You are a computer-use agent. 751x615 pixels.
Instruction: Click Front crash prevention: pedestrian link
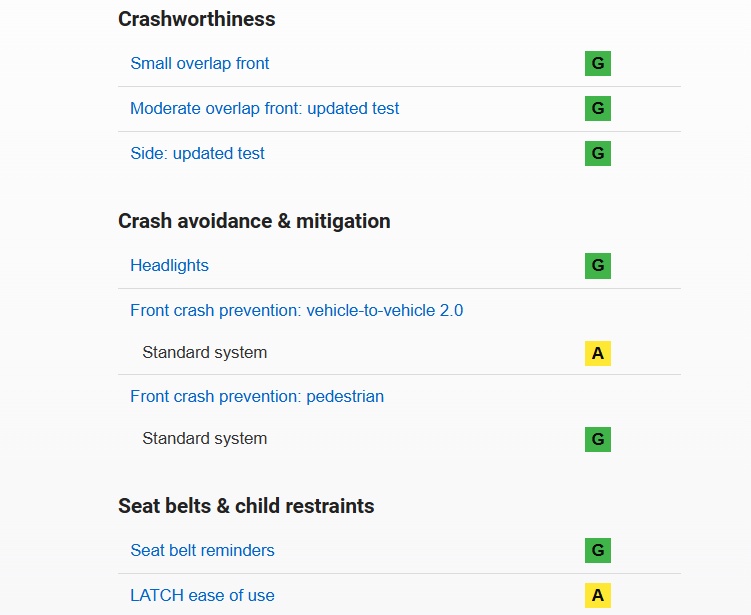[x=257, y=397]
